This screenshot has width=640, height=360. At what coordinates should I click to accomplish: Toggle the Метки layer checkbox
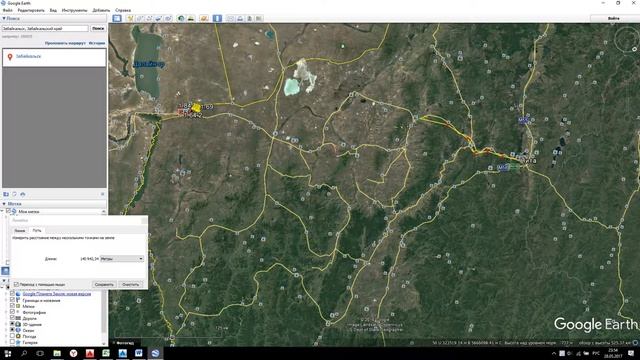pyautogui.click(x=12, y=306)
